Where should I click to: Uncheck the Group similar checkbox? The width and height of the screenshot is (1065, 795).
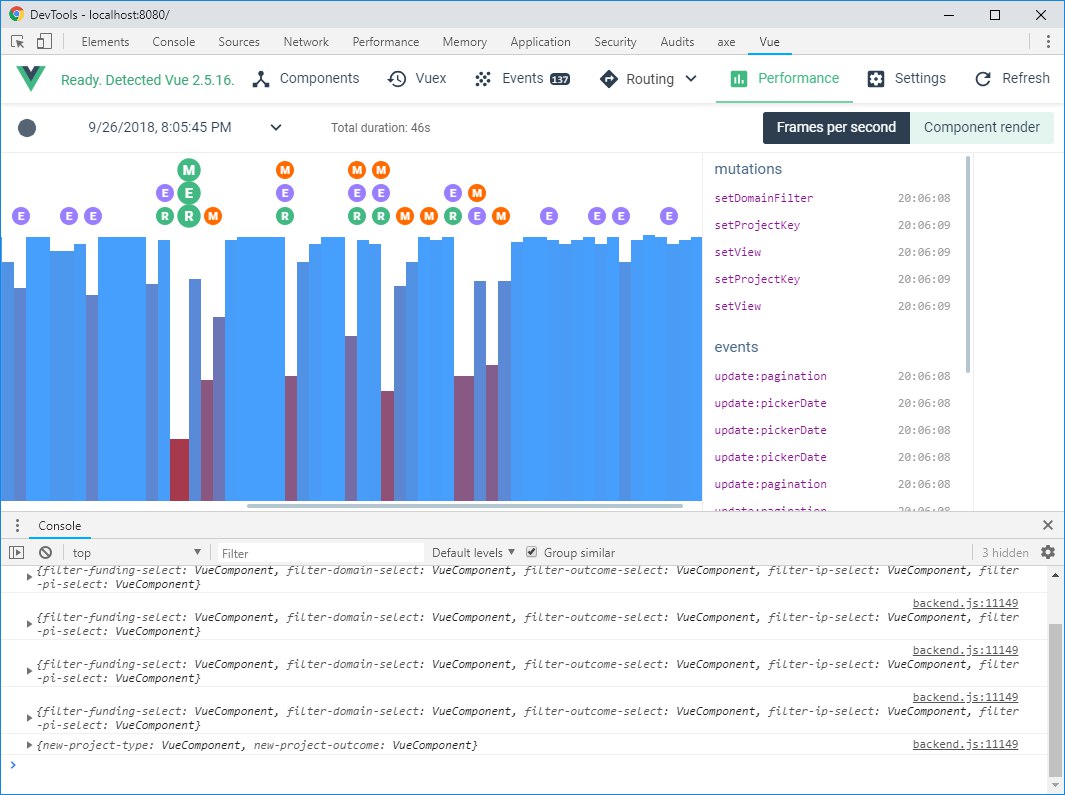click(x=532, y=552)
